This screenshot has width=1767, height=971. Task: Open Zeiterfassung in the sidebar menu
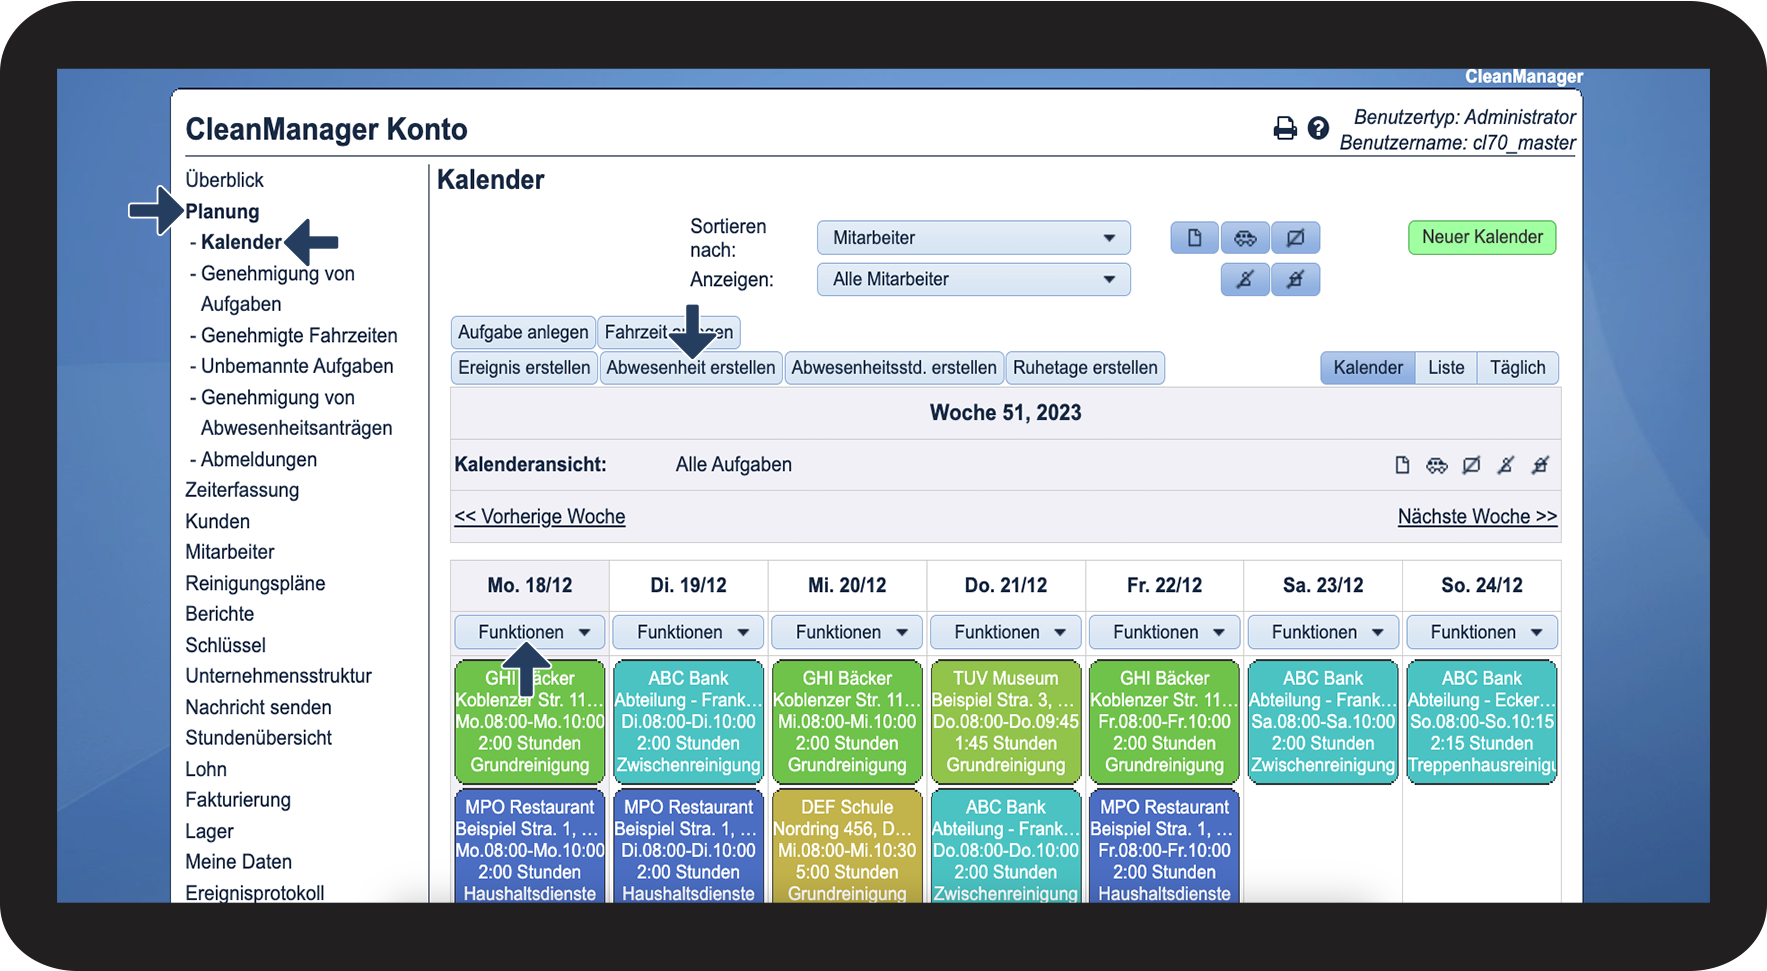tap(242, 490)
